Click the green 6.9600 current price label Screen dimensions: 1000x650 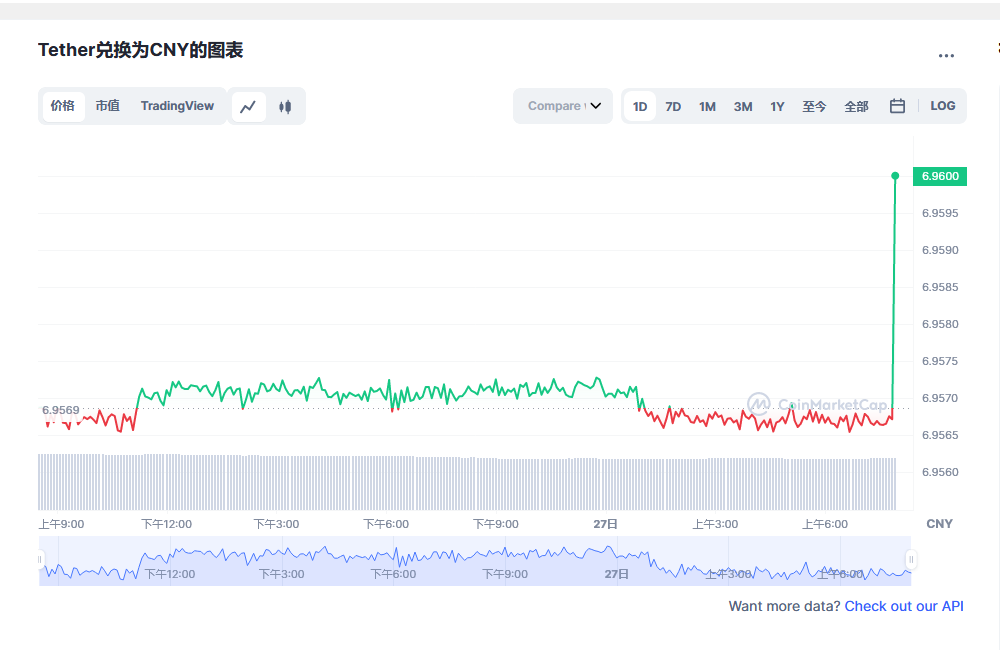point(940,176)
